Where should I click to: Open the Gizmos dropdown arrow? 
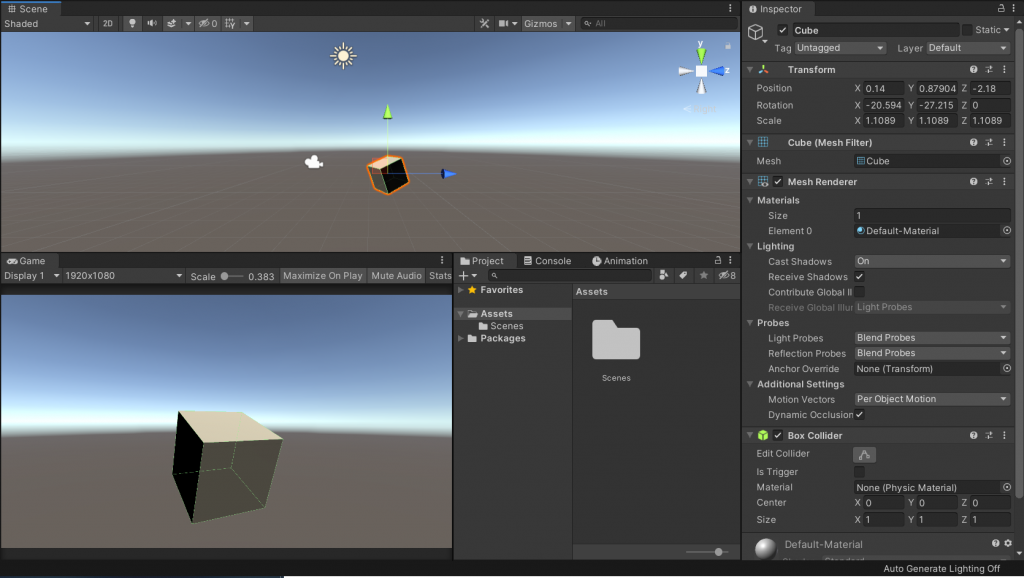coord(568,24)
